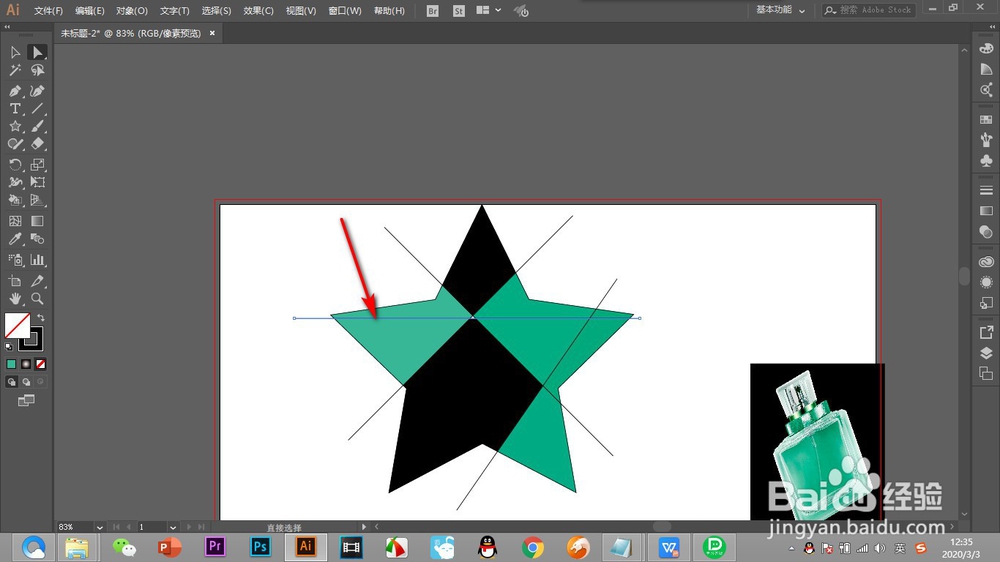Click the Fill color box

click(x=17, y=325)
